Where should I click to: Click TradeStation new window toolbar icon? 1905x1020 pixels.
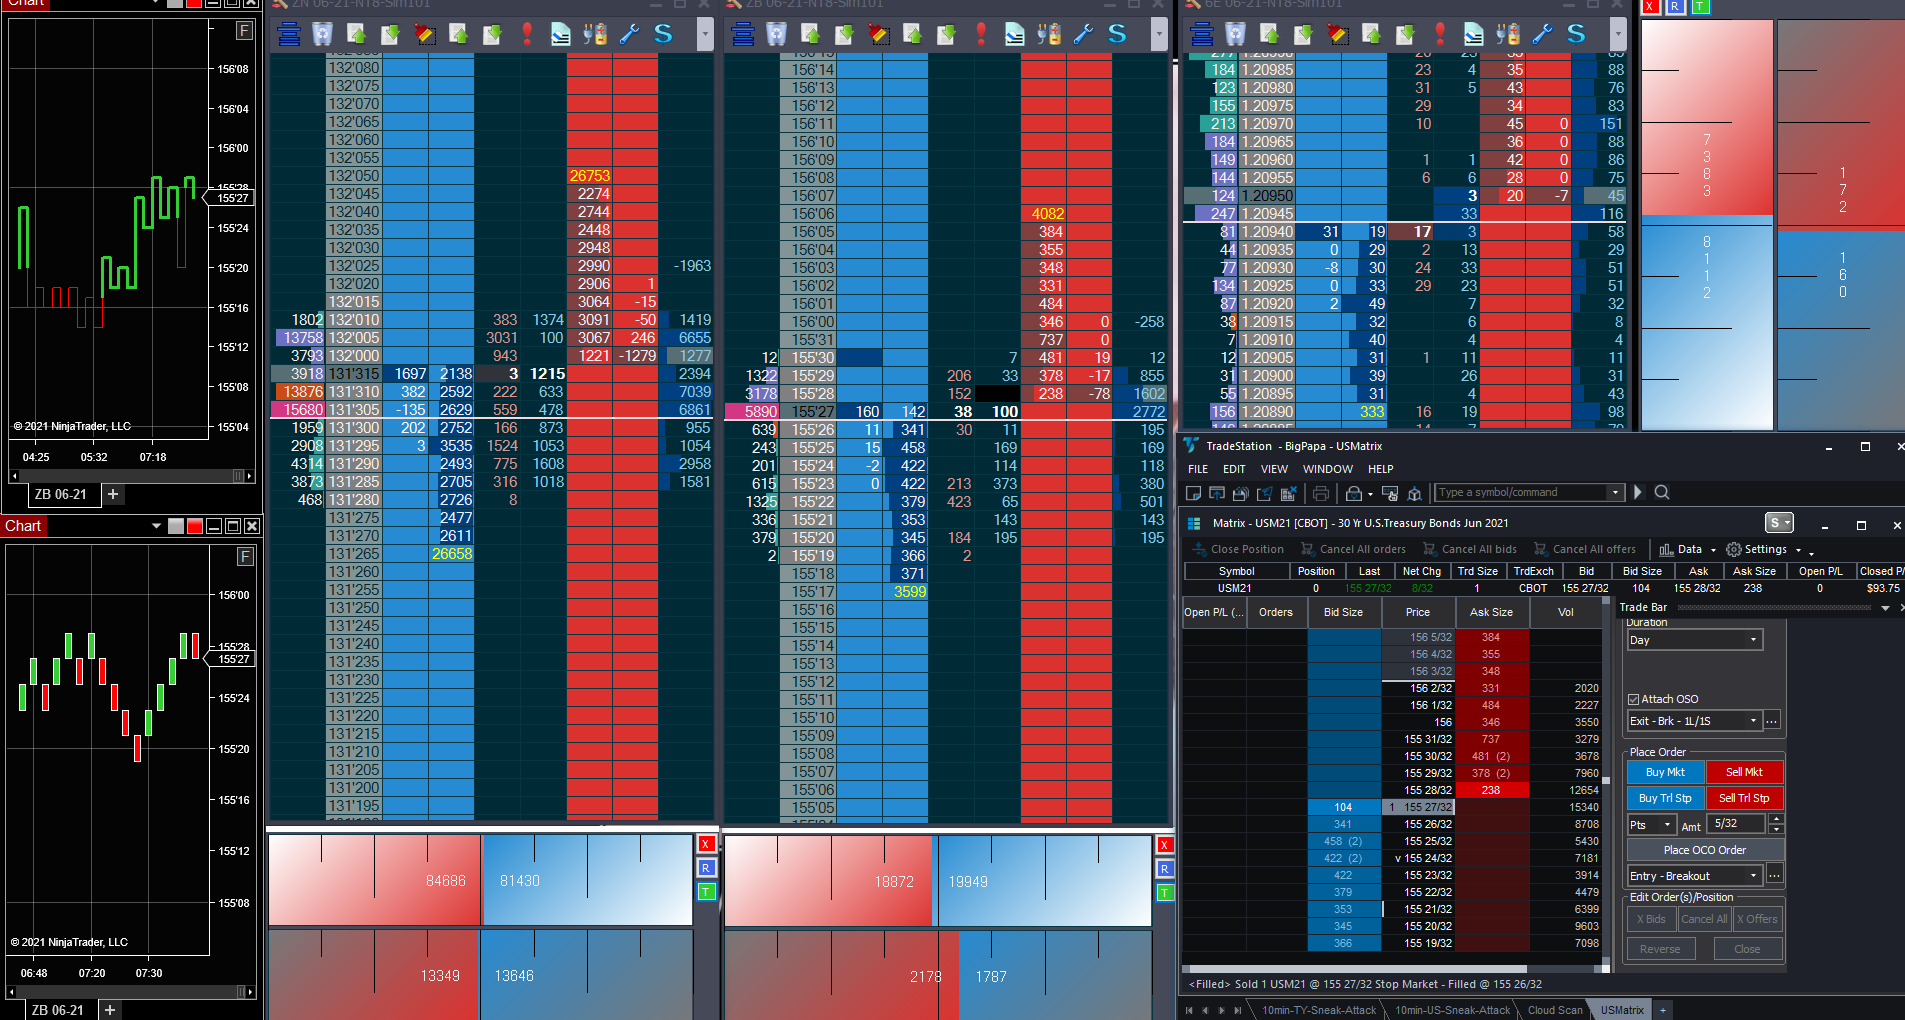click(1193, 493)
